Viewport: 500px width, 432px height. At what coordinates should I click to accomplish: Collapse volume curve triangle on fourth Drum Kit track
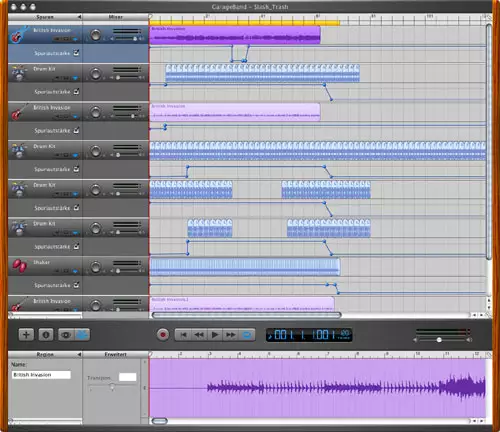pyautogui.click(x=75, y=233)
